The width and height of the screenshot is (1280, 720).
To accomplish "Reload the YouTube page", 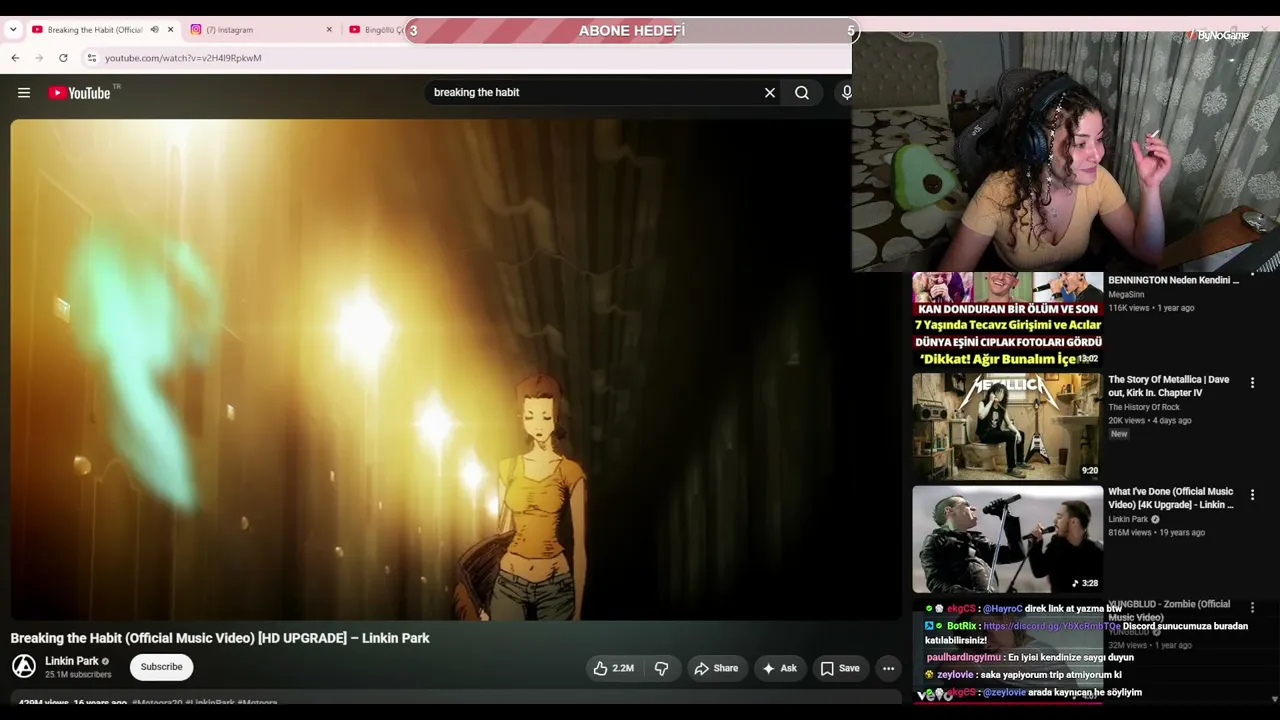I will click(63, 58).
